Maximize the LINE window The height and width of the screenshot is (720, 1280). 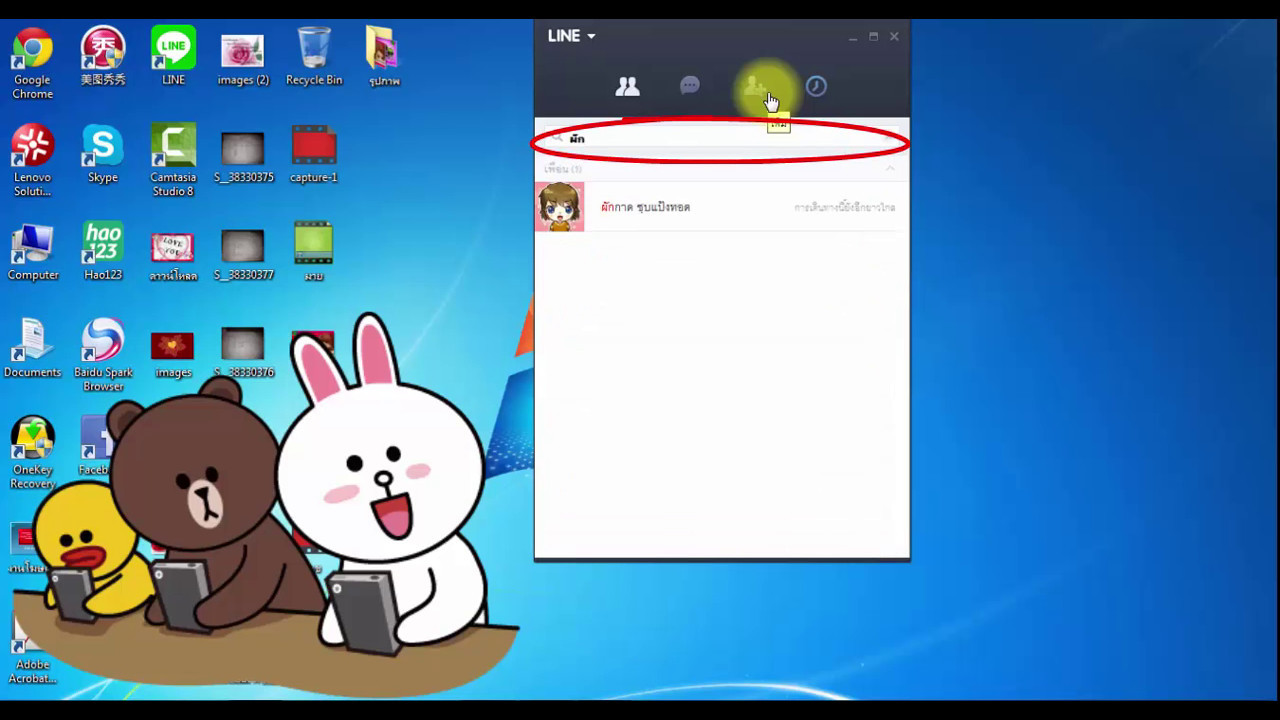(x=873, y=36)
